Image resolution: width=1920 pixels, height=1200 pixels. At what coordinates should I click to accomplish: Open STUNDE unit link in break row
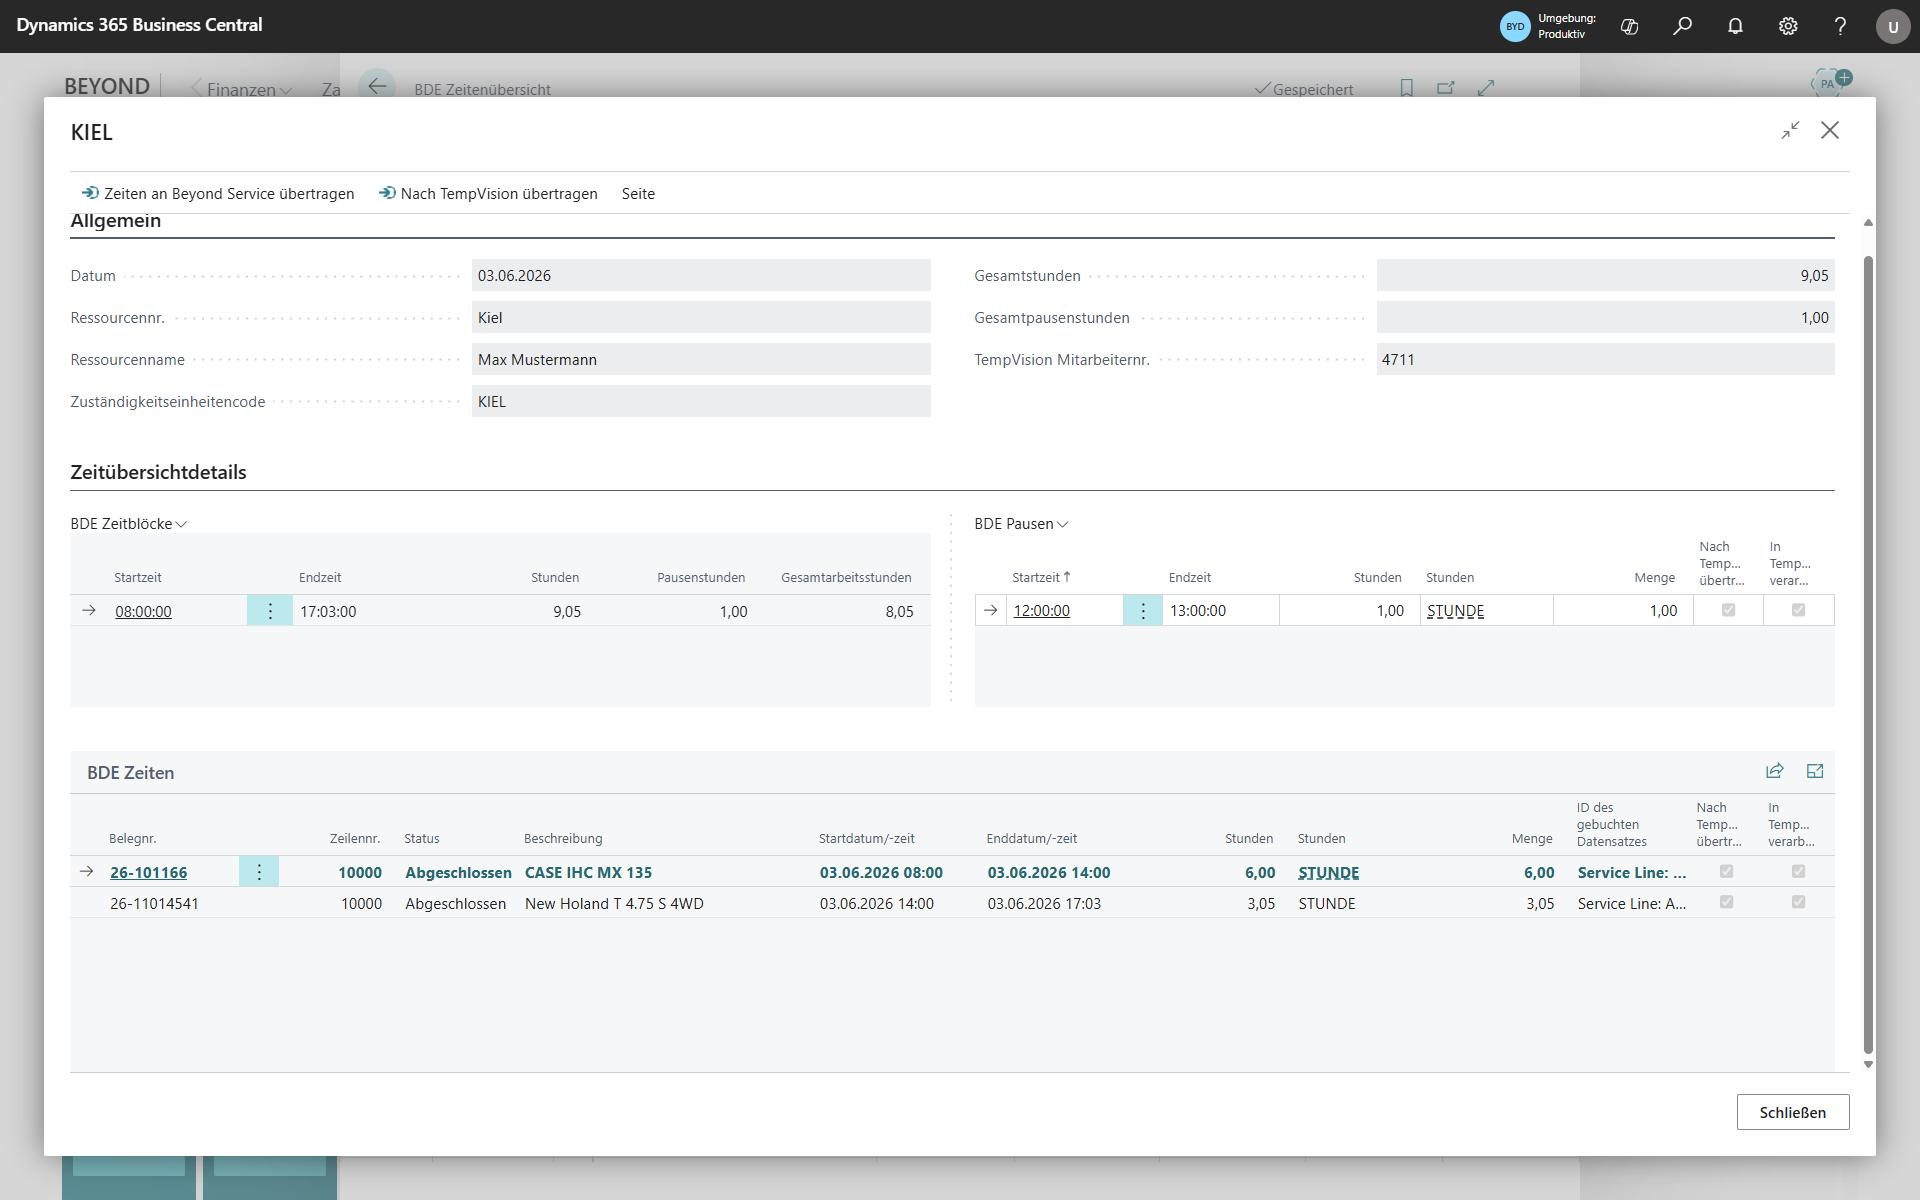point(1455,610)
